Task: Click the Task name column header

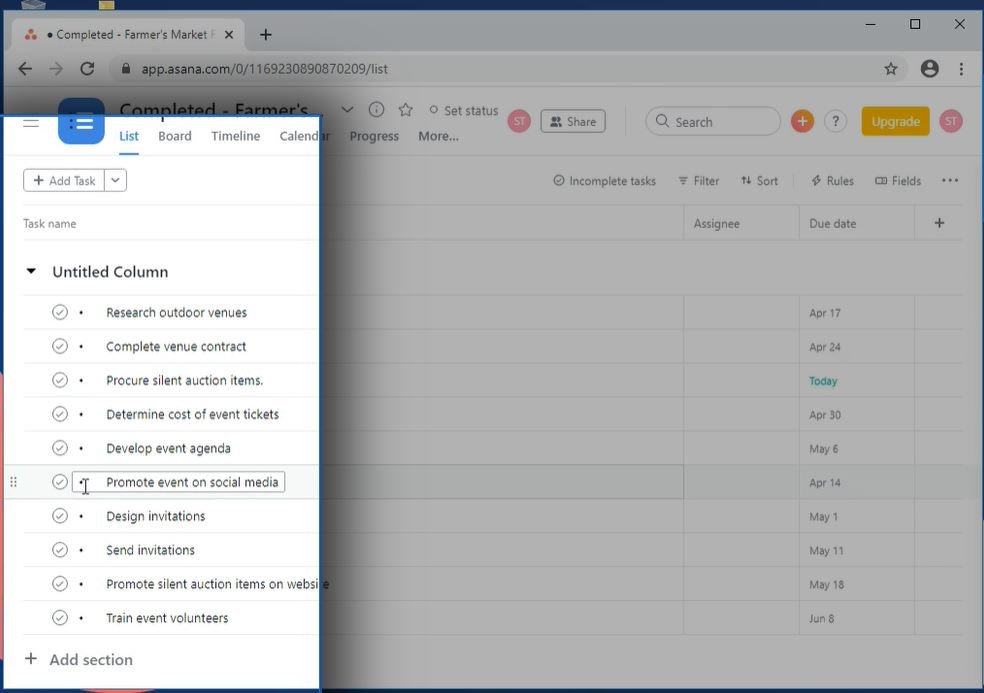Action: coord(50,223)
